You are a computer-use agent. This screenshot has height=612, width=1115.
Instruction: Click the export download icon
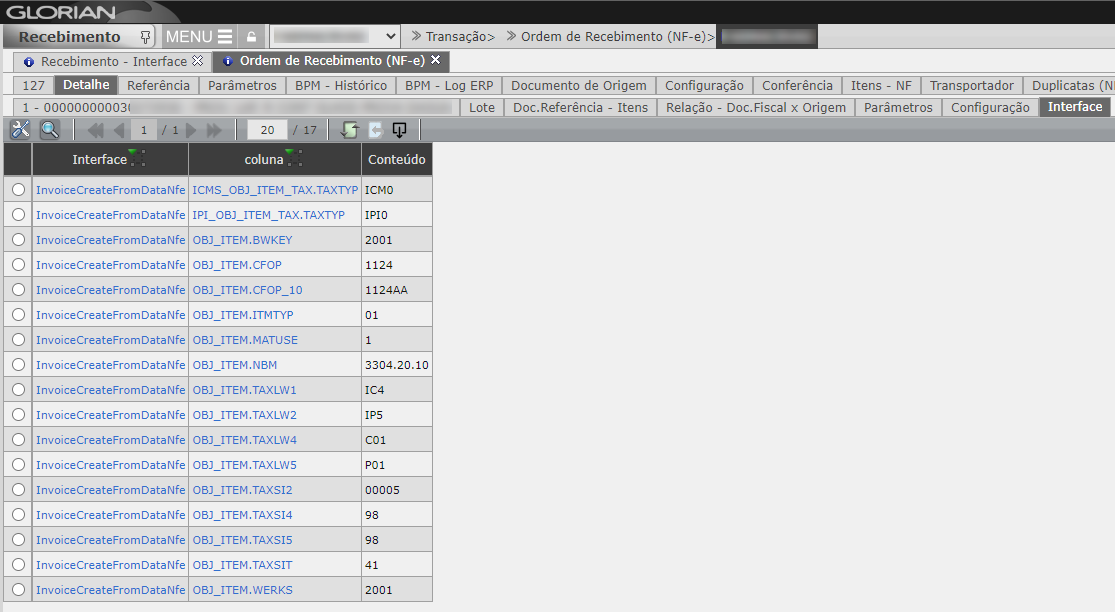(x=400, y=130)
